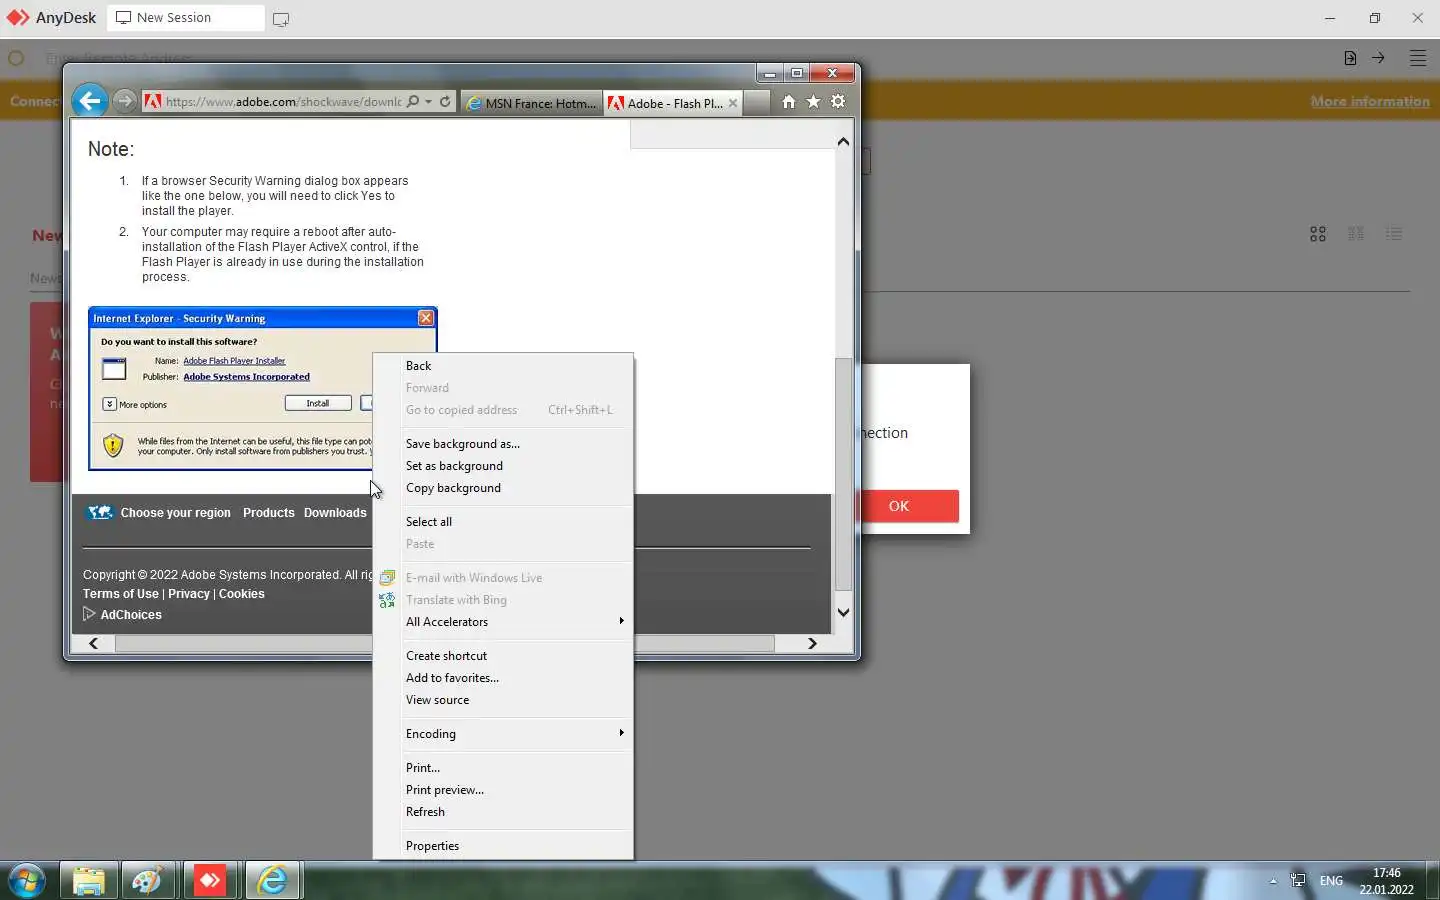Expand the All Accelerators submenu
1440x900 pixels.
coord(503,622)
